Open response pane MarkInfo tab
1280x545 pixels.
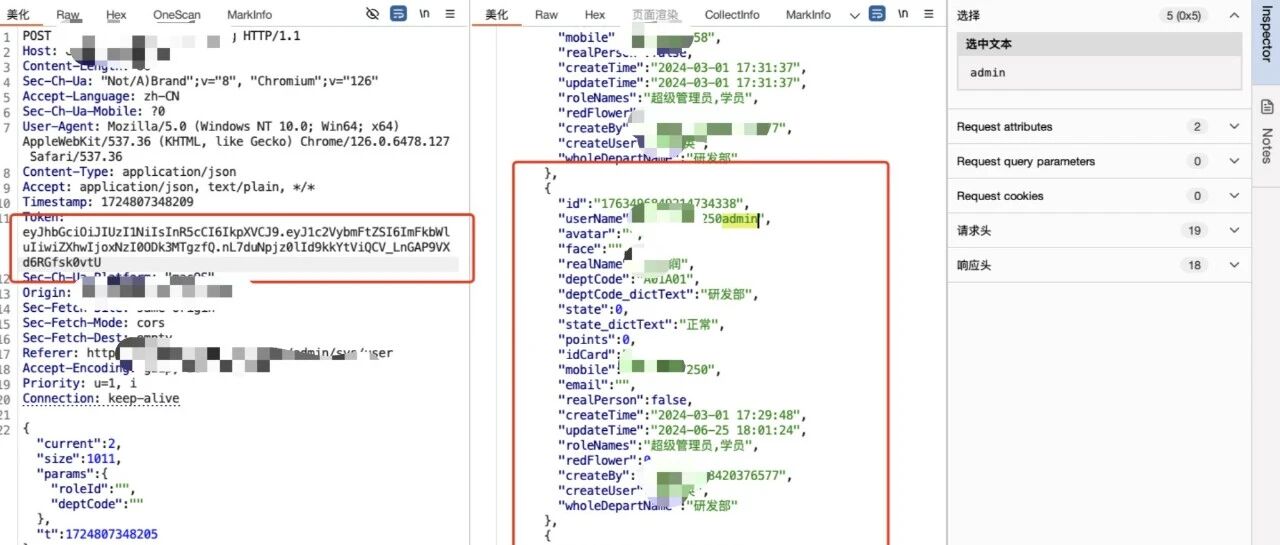click(808, 15)
